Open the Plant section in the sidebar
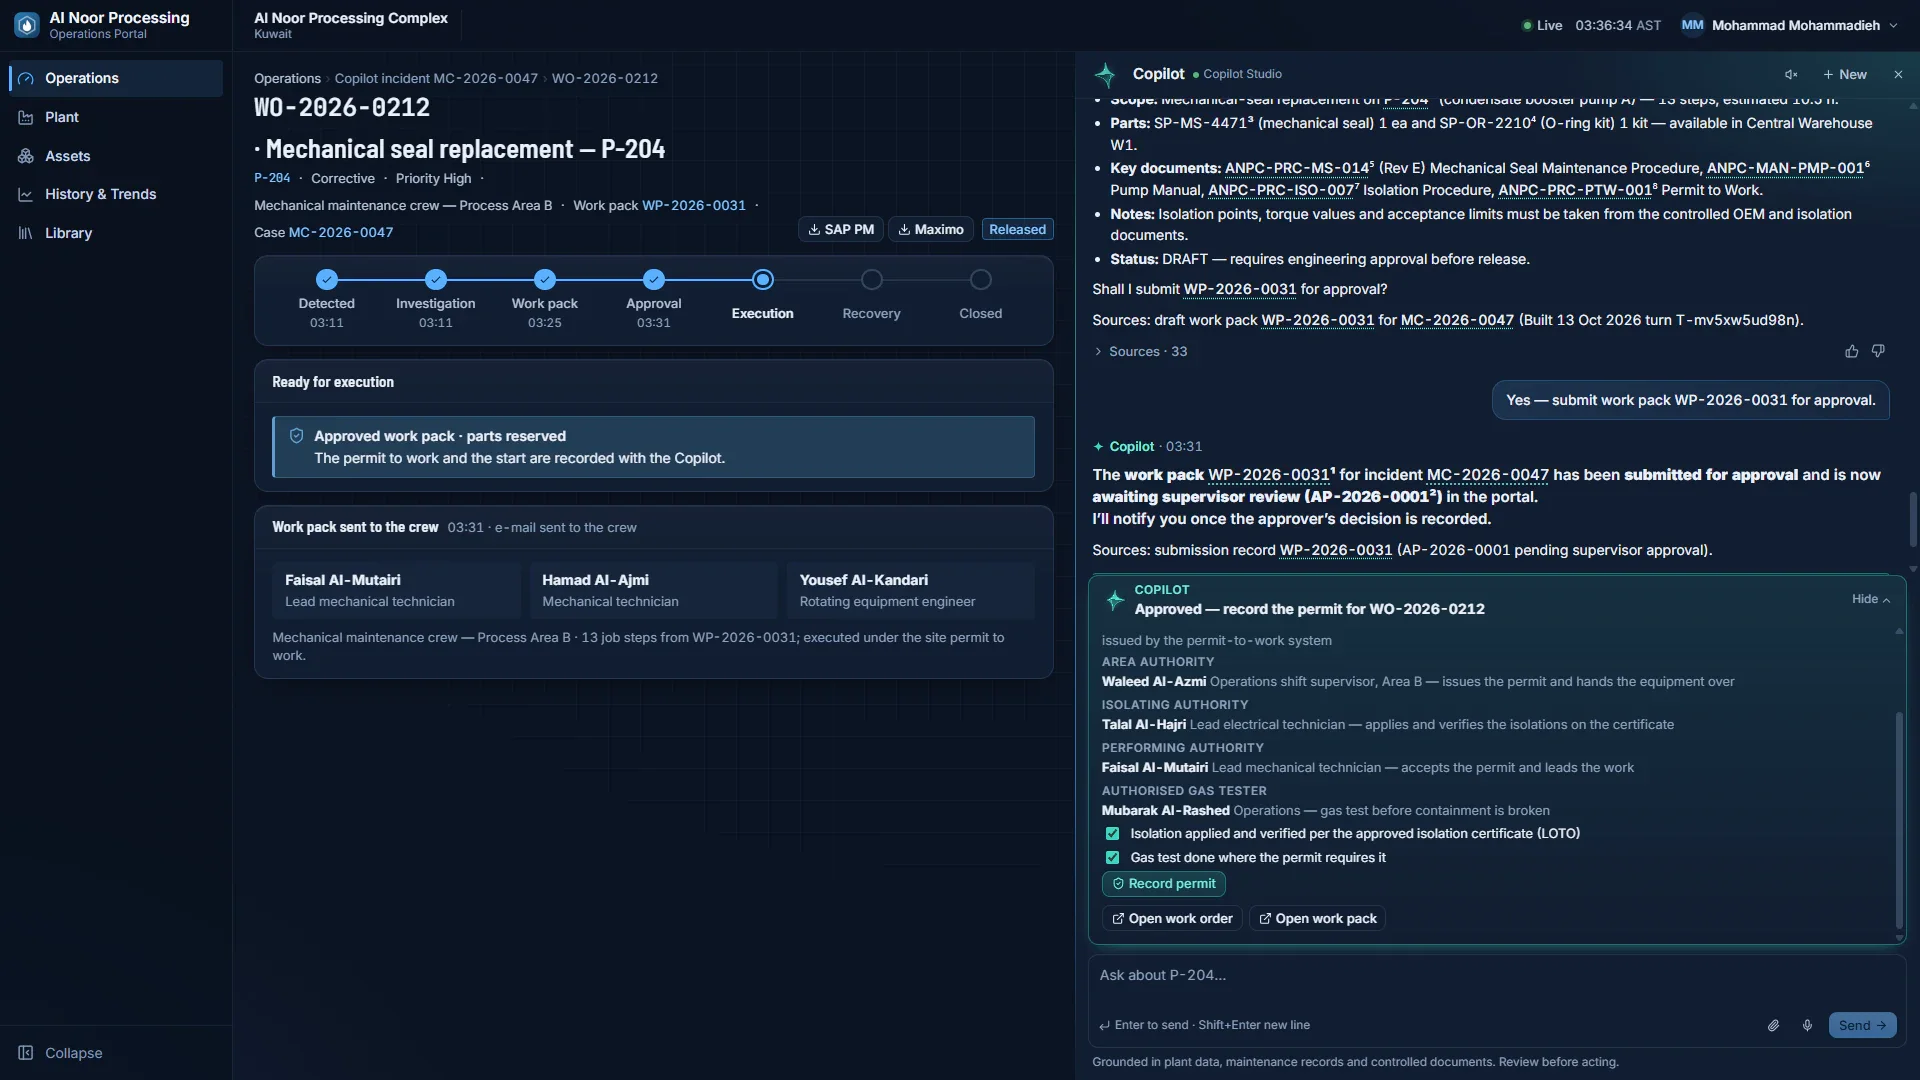Image resolution: width=1920 pixels, height=1080 pixels. click(116, 117)
